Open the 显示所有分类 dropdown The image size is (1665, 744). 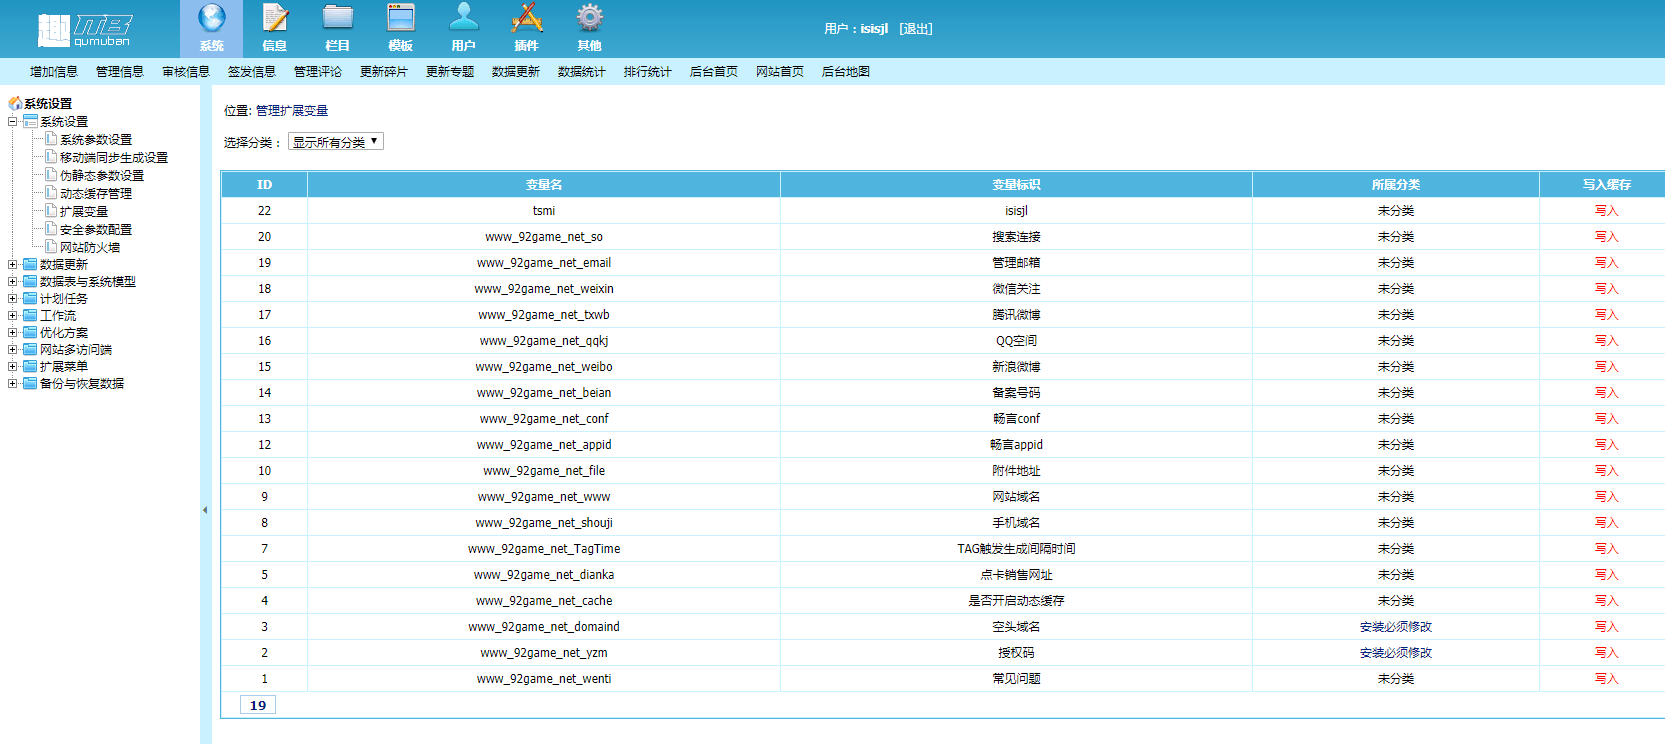coord(336,142)
